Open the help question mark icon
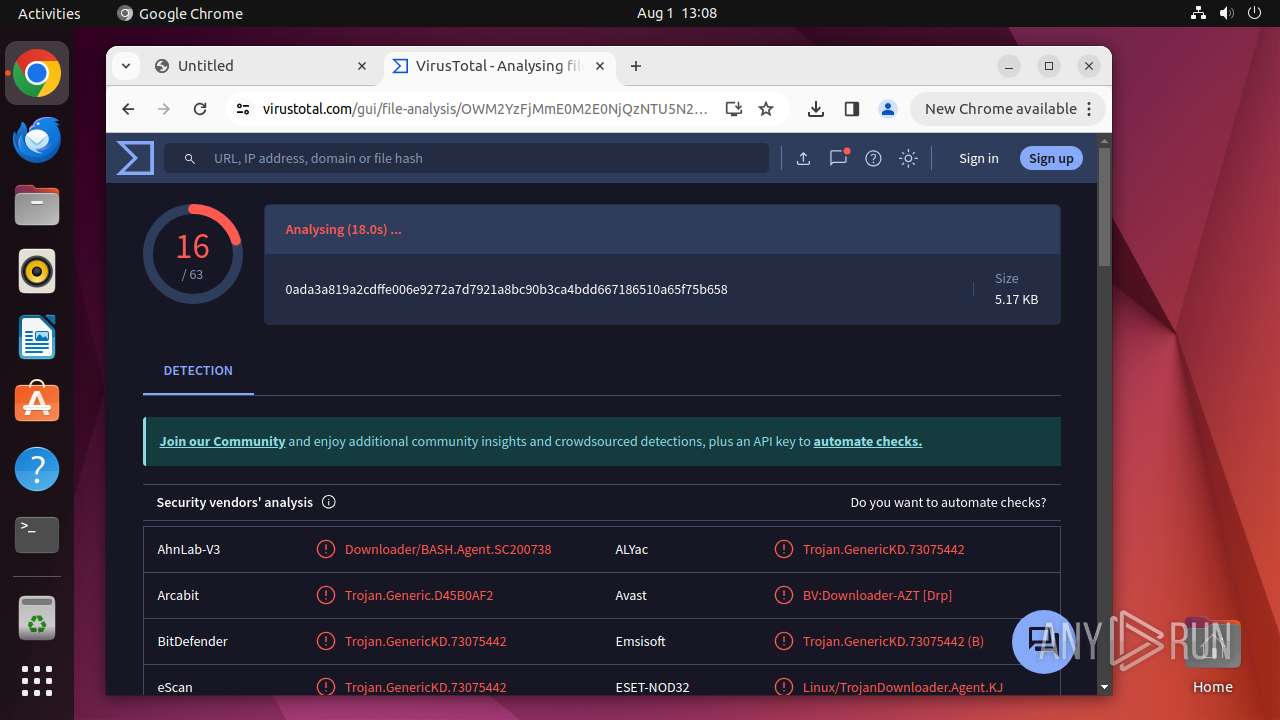1280x720 pixels. click(873, 158)
